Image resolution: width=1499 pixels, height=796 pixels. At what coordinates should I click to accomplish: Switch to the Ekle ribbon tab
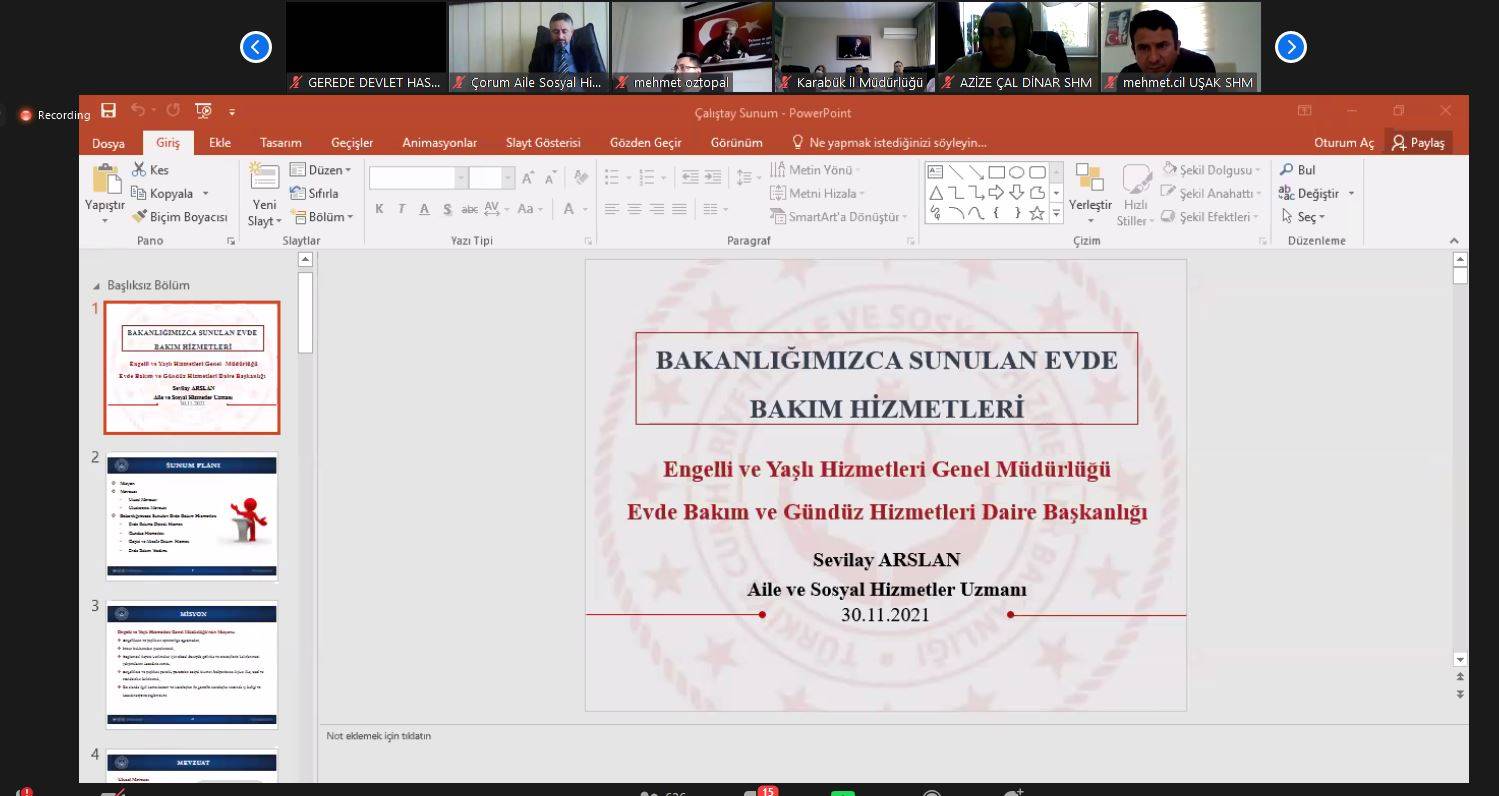(x=220, y=143)
